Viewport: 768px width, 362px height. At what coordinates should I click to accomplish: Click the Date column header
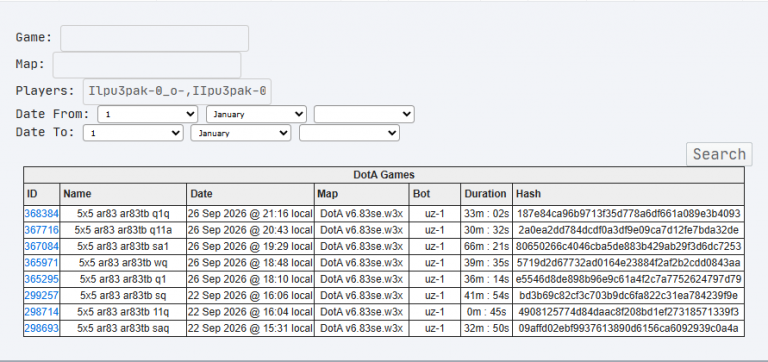click(250, 194)
